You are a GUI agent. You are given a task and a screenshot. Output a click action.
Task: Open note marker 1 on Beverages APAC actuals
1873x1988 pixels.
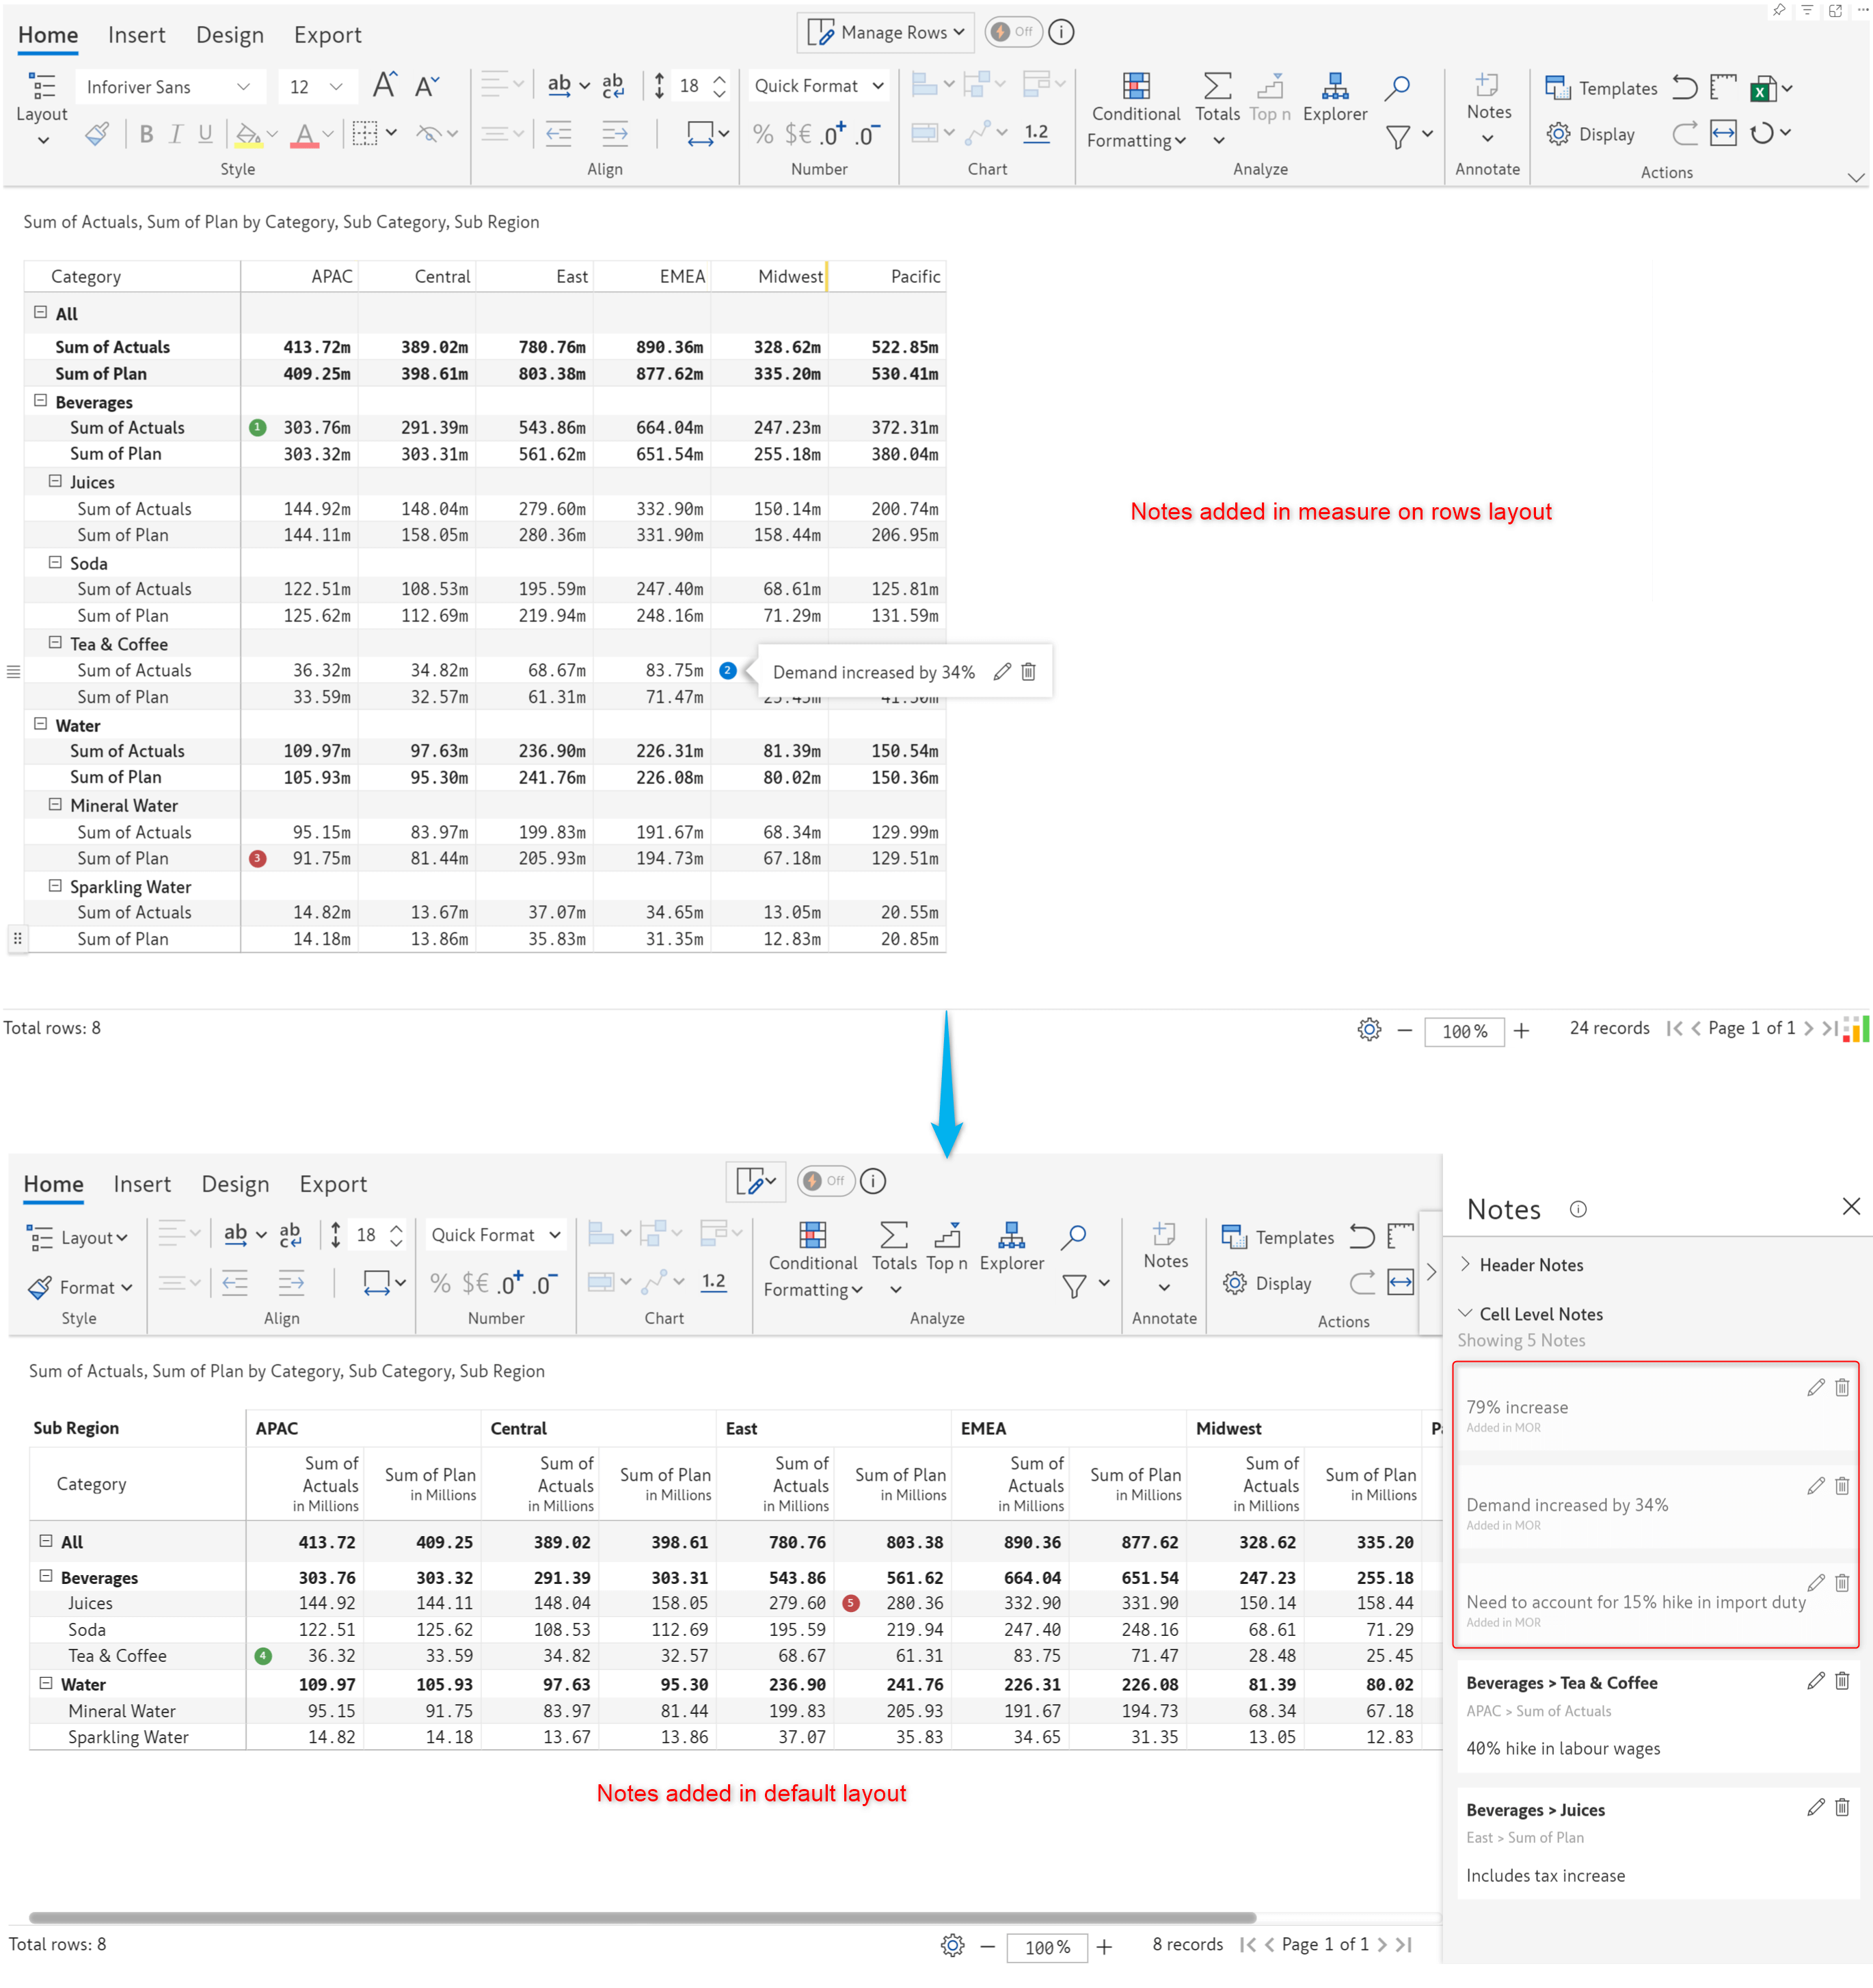tap(258, 428)
